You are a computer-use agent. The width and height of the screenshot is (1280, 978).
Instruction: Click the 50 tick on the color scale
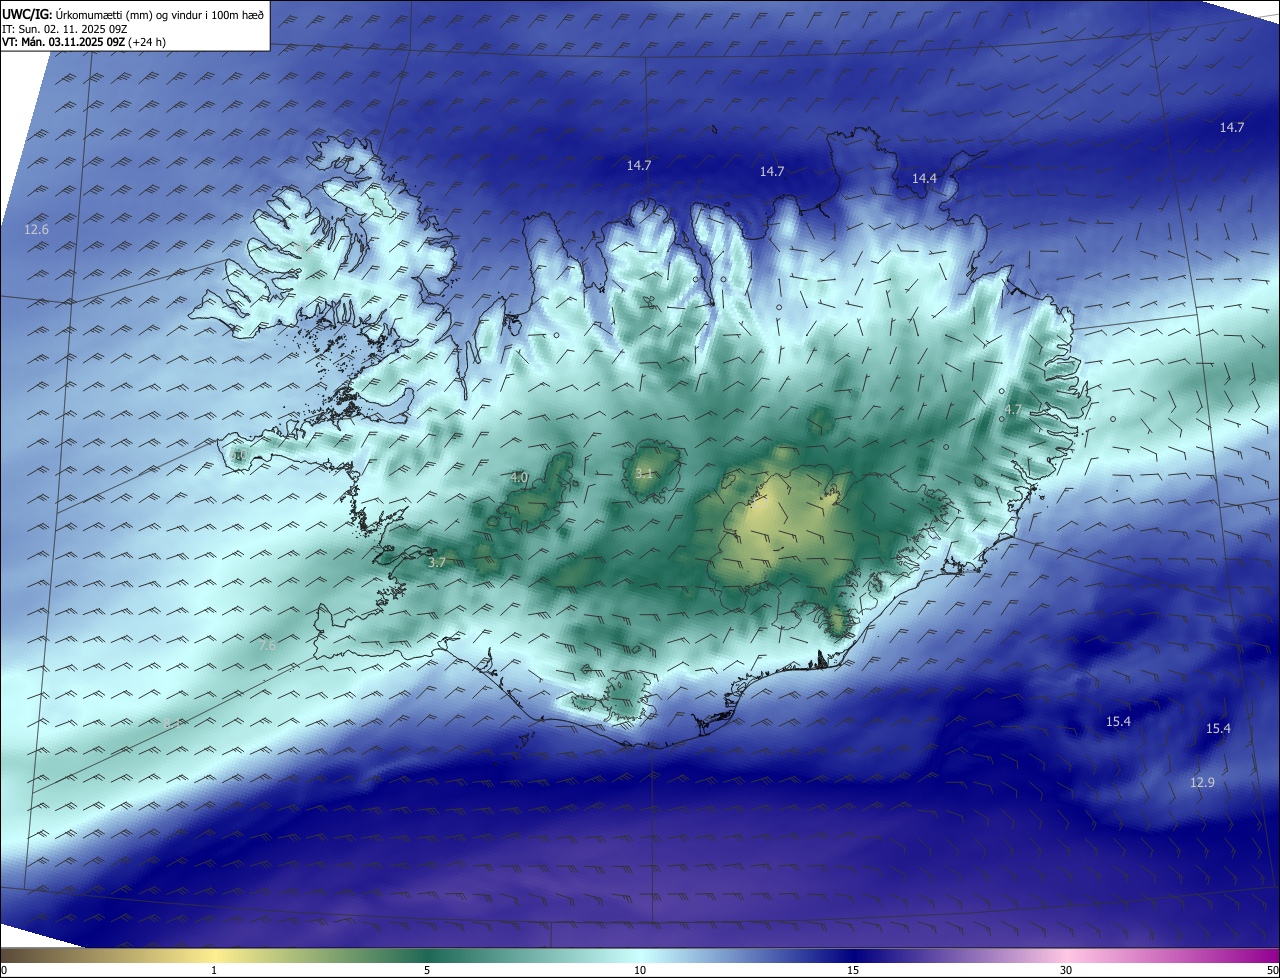[1272, 970]
